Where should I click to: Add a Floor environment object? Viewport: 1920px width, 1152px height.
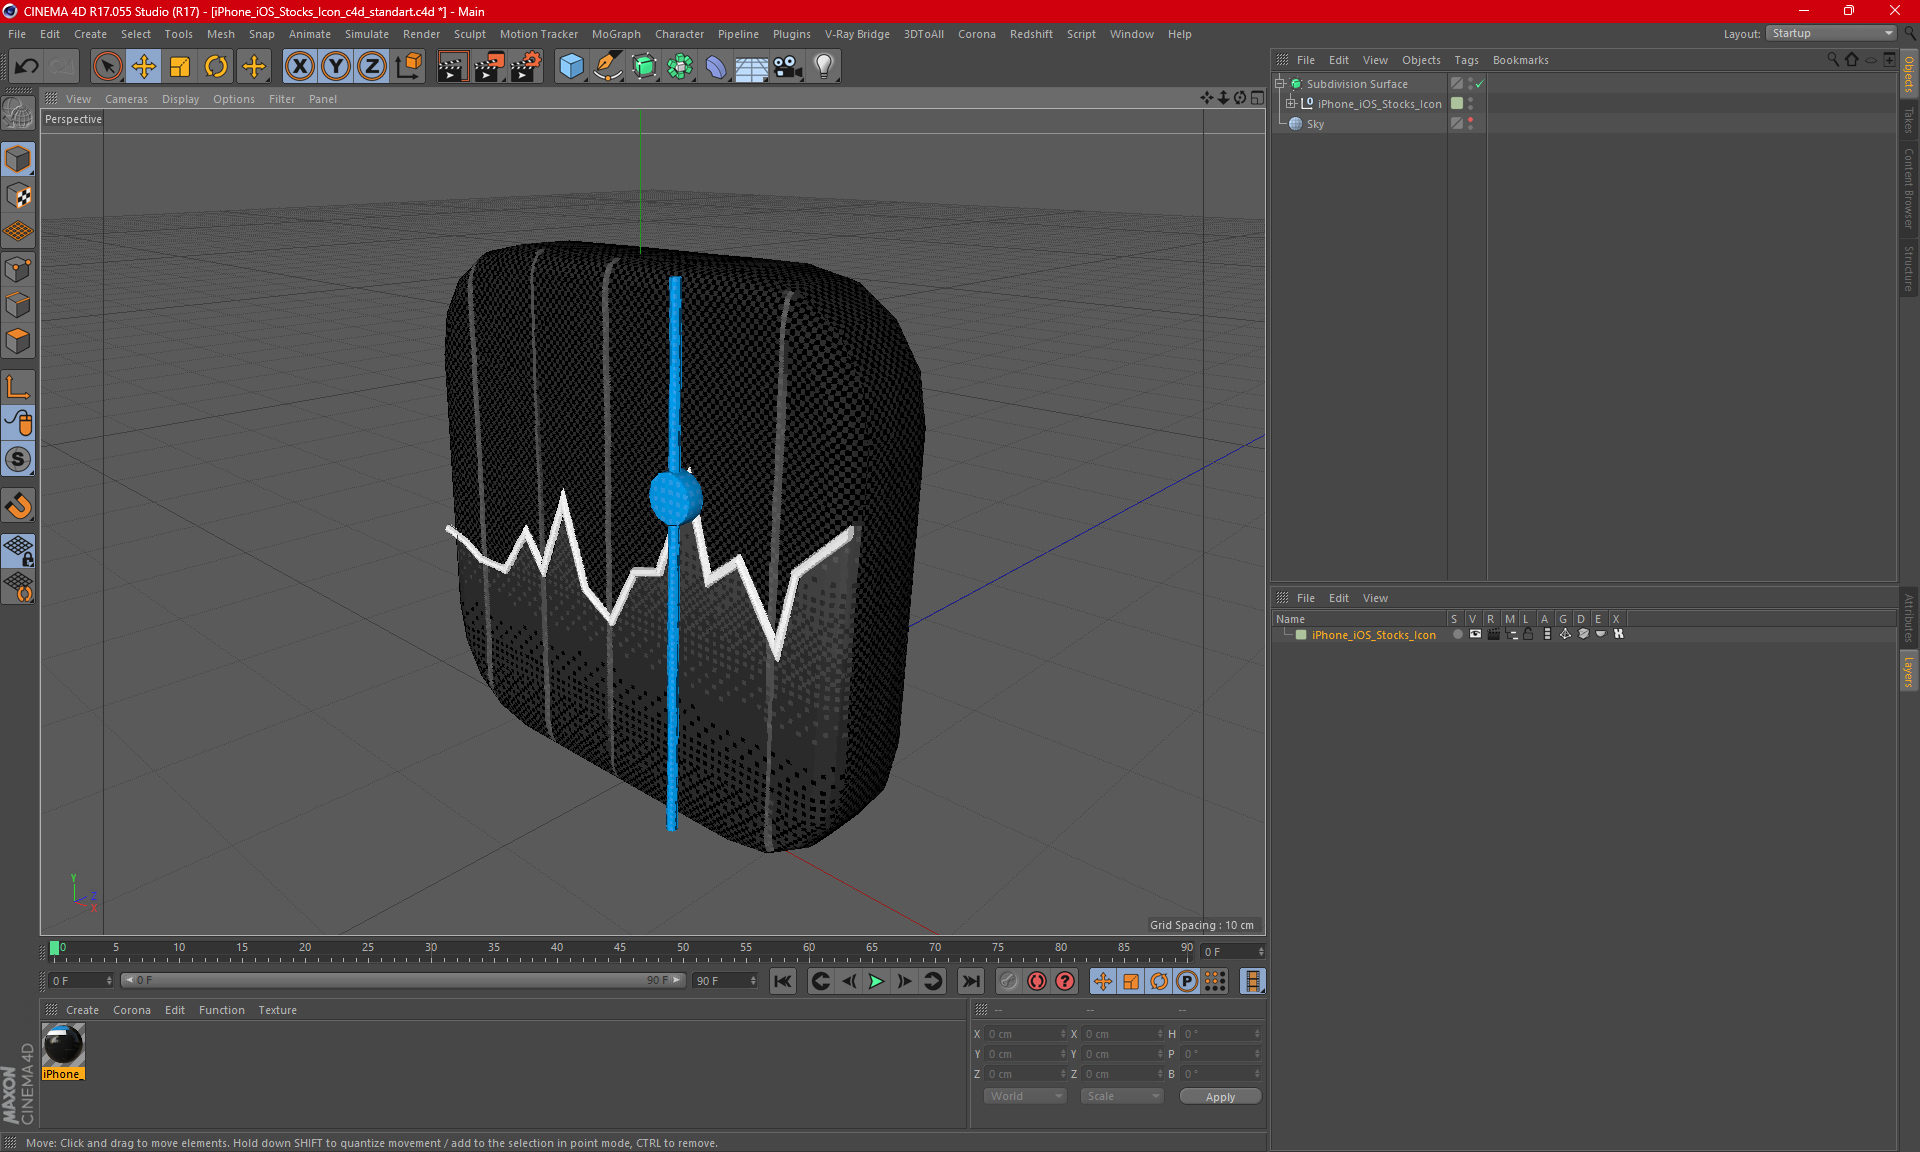tap(752, 66)
